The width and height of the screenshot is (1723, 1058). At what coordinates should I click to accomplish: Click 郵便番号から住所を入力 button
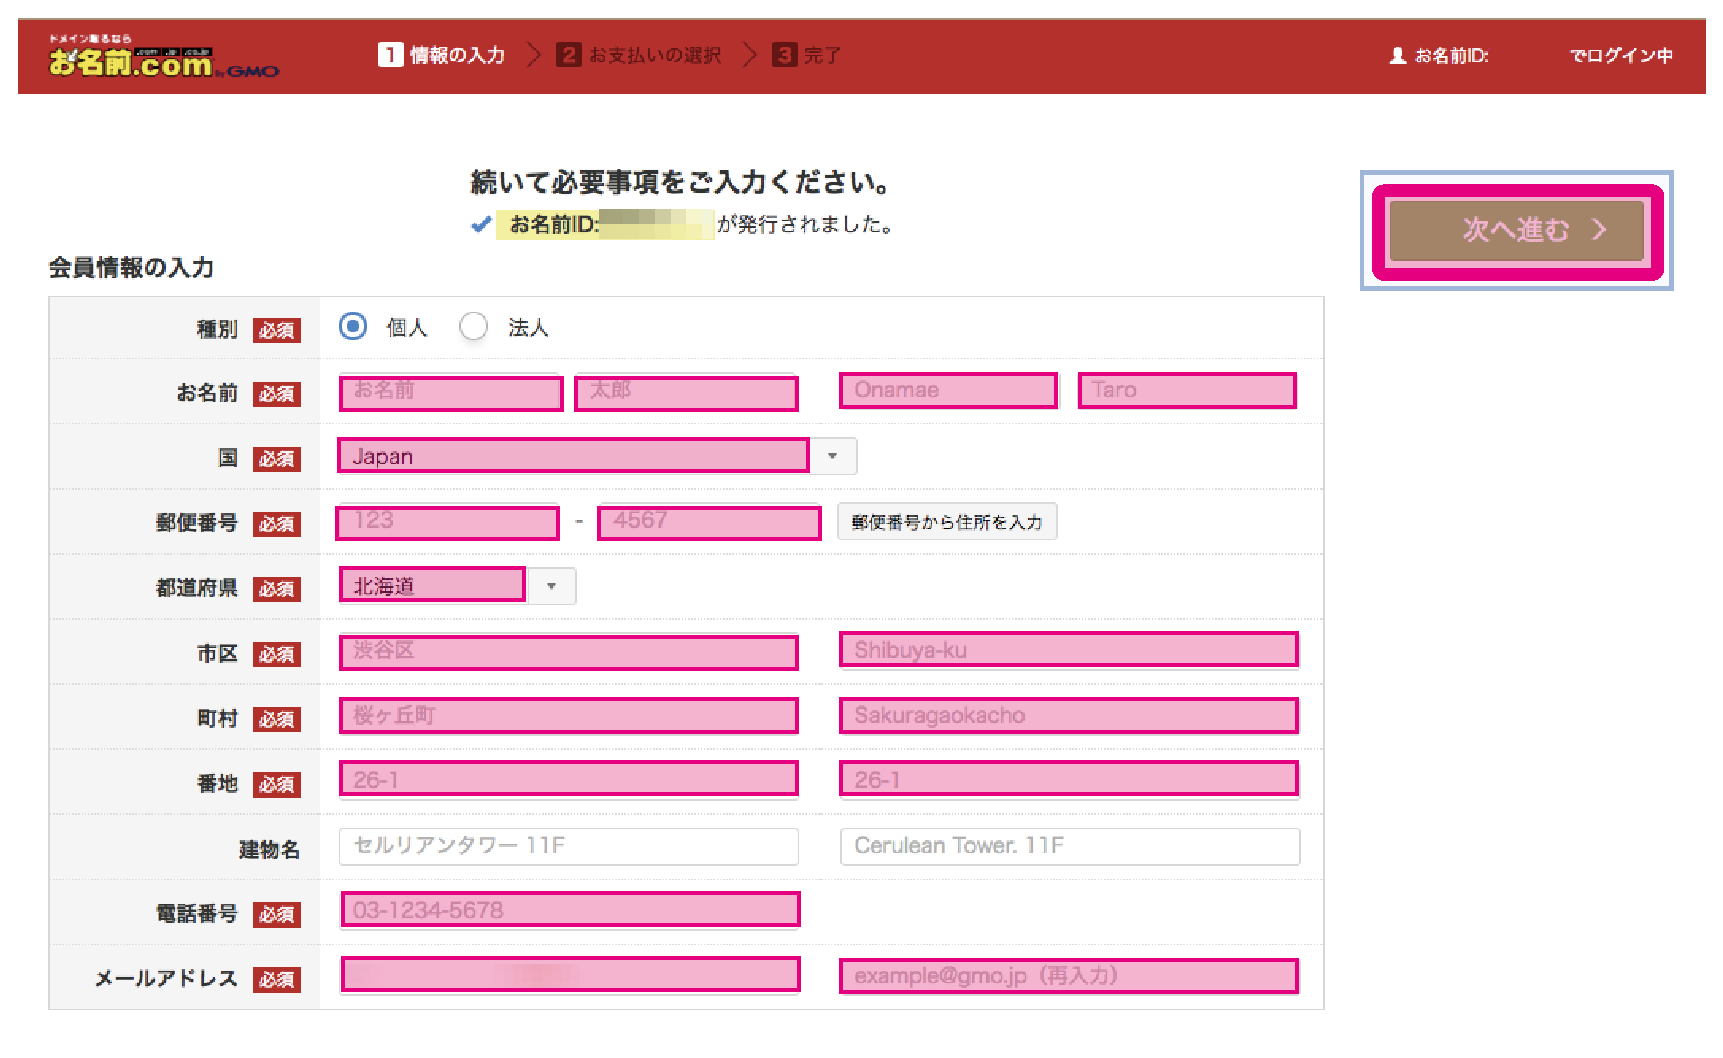pyautogui.click(x=947, y=522)
